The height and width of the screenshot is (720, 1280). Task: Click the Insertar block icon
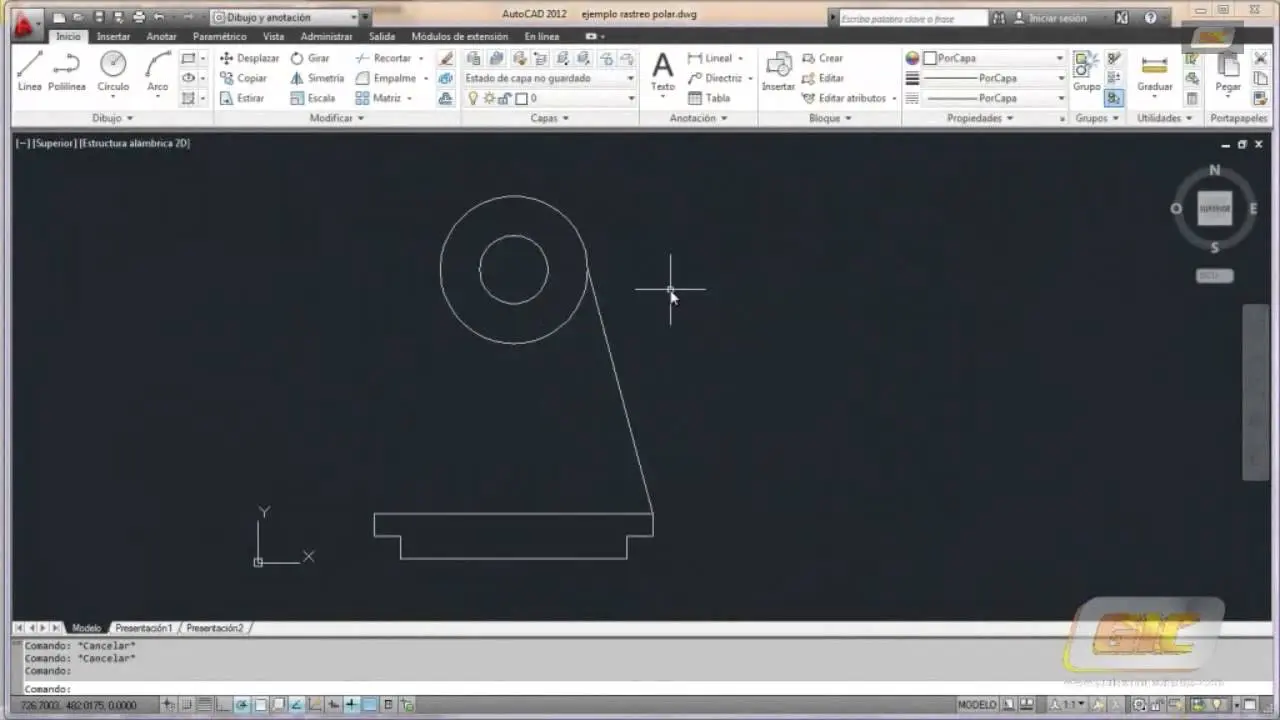pyautogui.click(x=778, y=72)
